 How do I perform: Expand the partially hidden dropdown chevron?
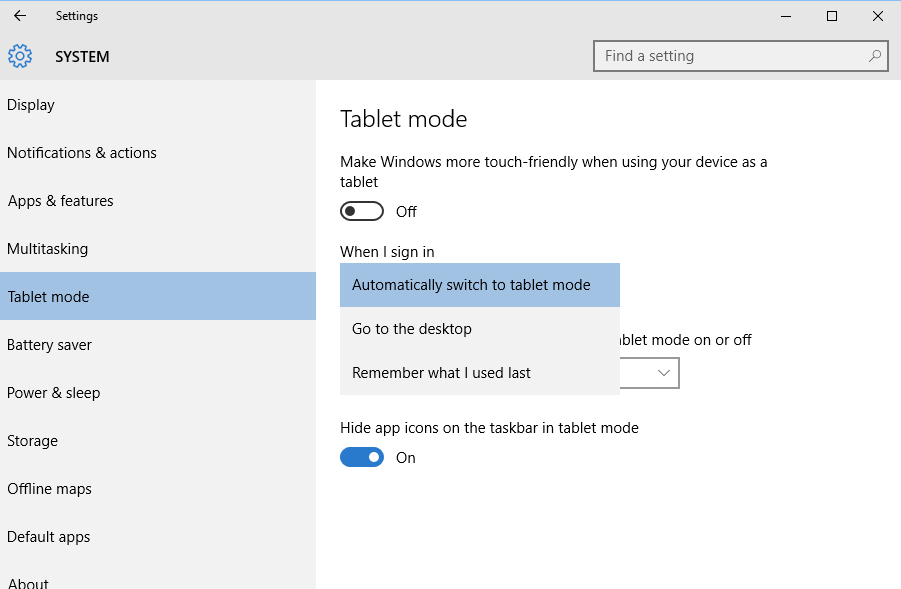click(x=664, y=373)
